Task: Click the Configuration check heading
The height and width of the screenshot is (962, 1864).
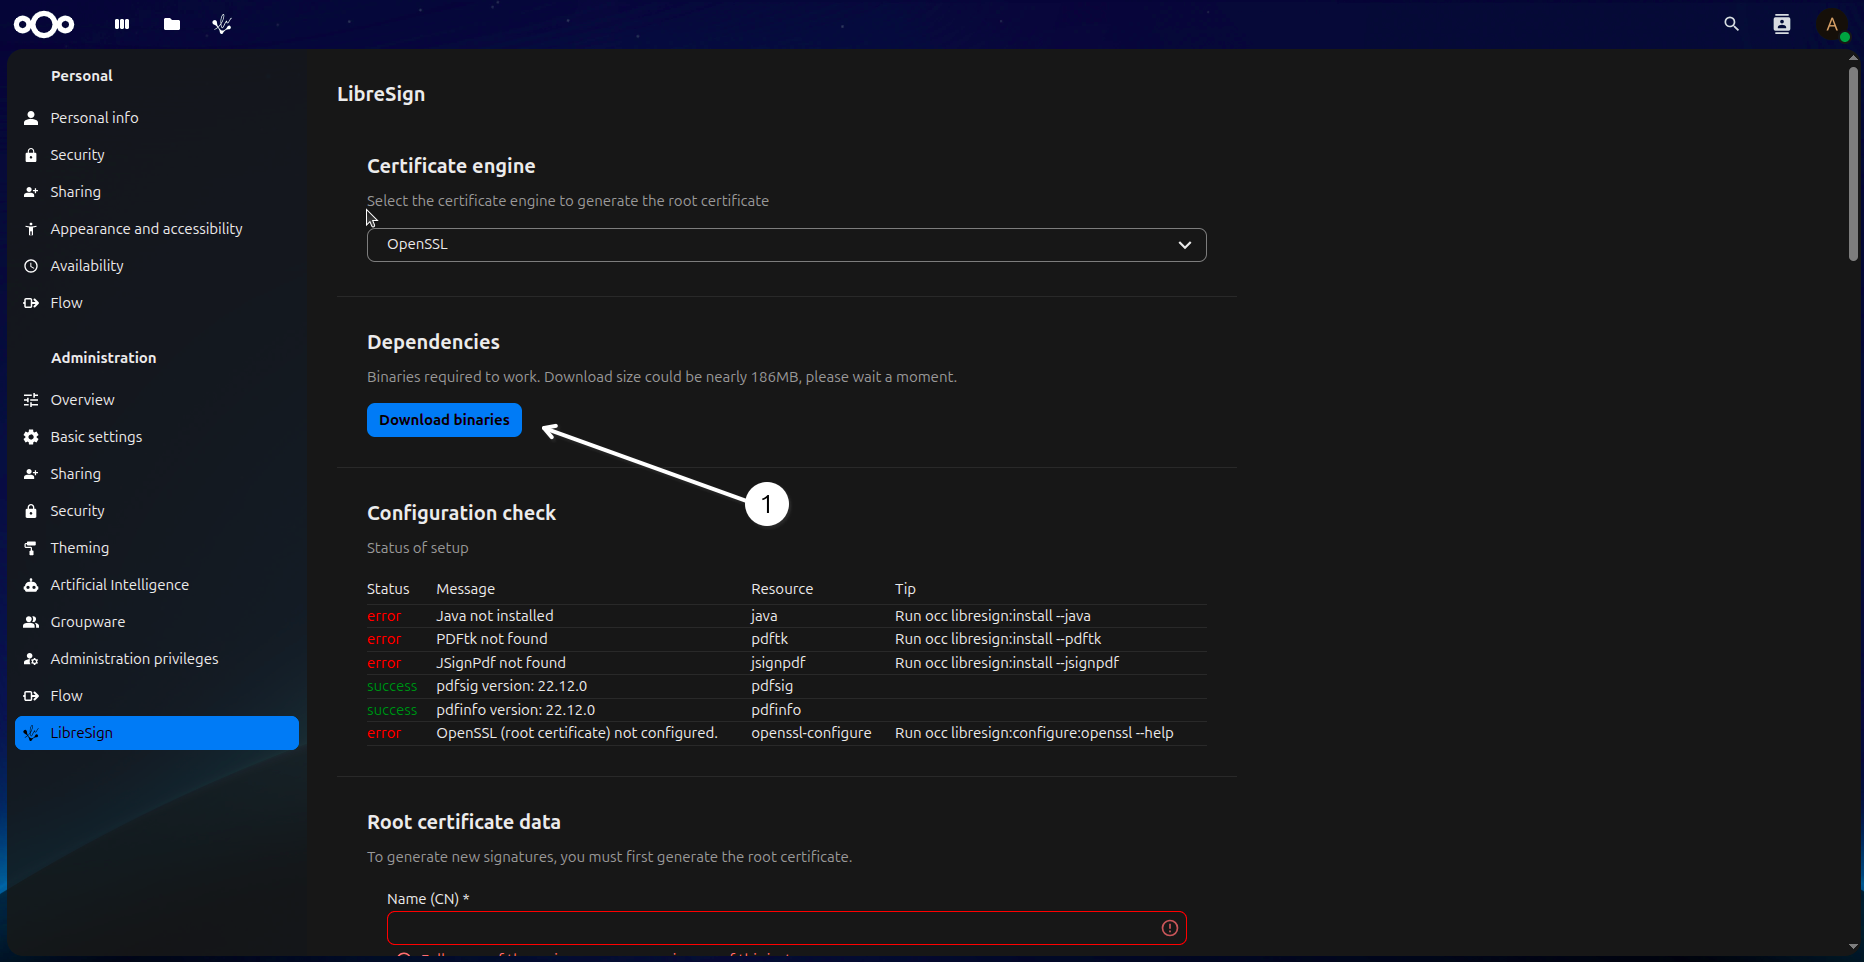Action: click(461, 513)
